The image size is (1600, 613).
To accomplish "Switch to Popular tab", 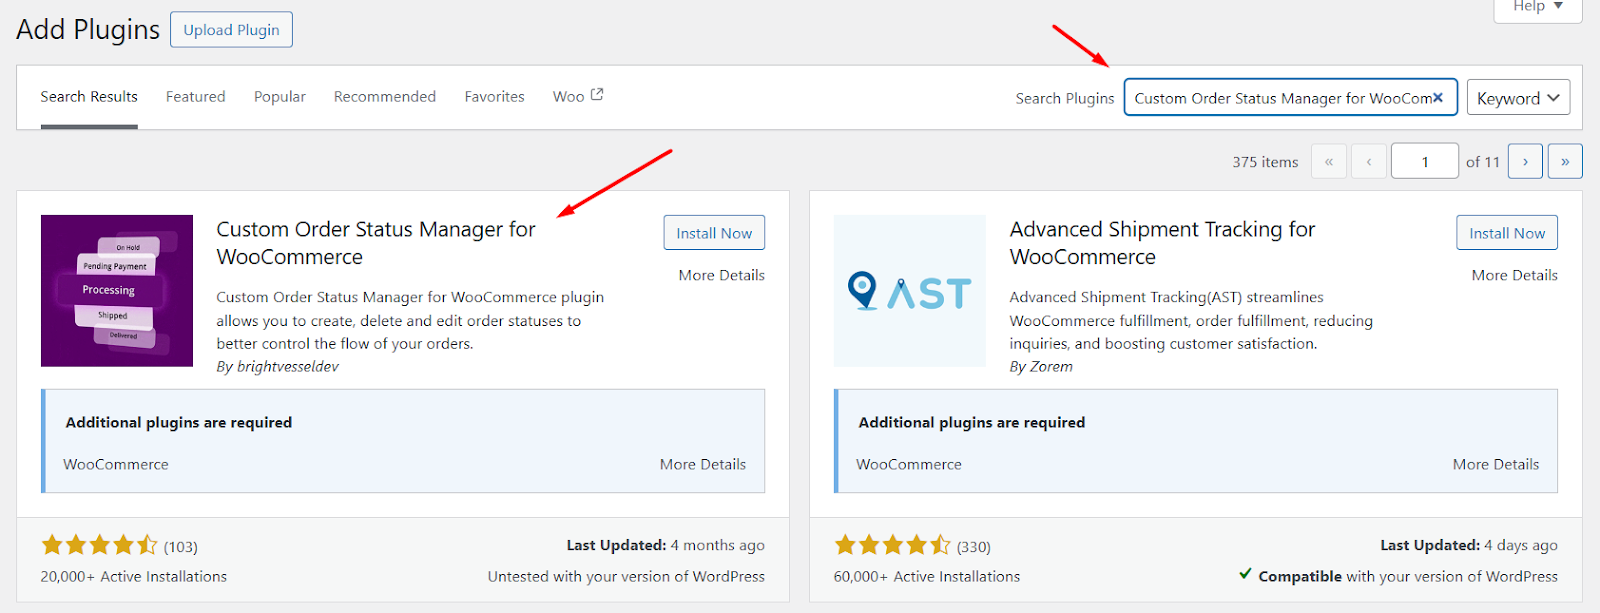I will 280,97.
